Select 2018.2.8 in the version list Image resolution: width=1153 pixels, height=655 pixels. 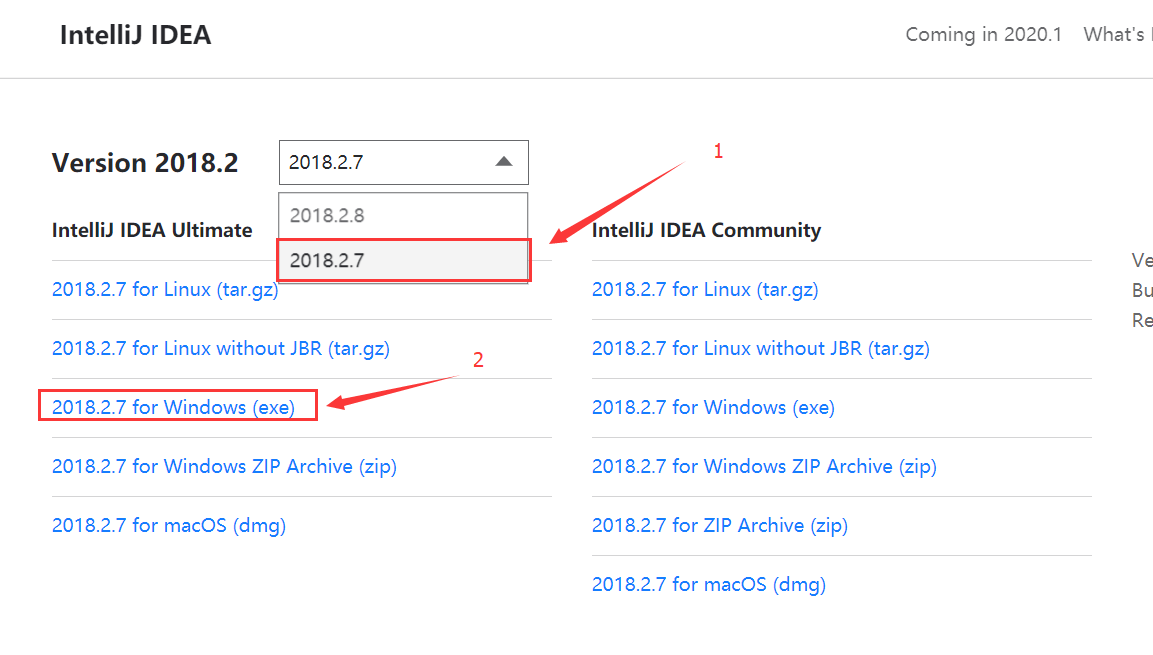point(403,215)
